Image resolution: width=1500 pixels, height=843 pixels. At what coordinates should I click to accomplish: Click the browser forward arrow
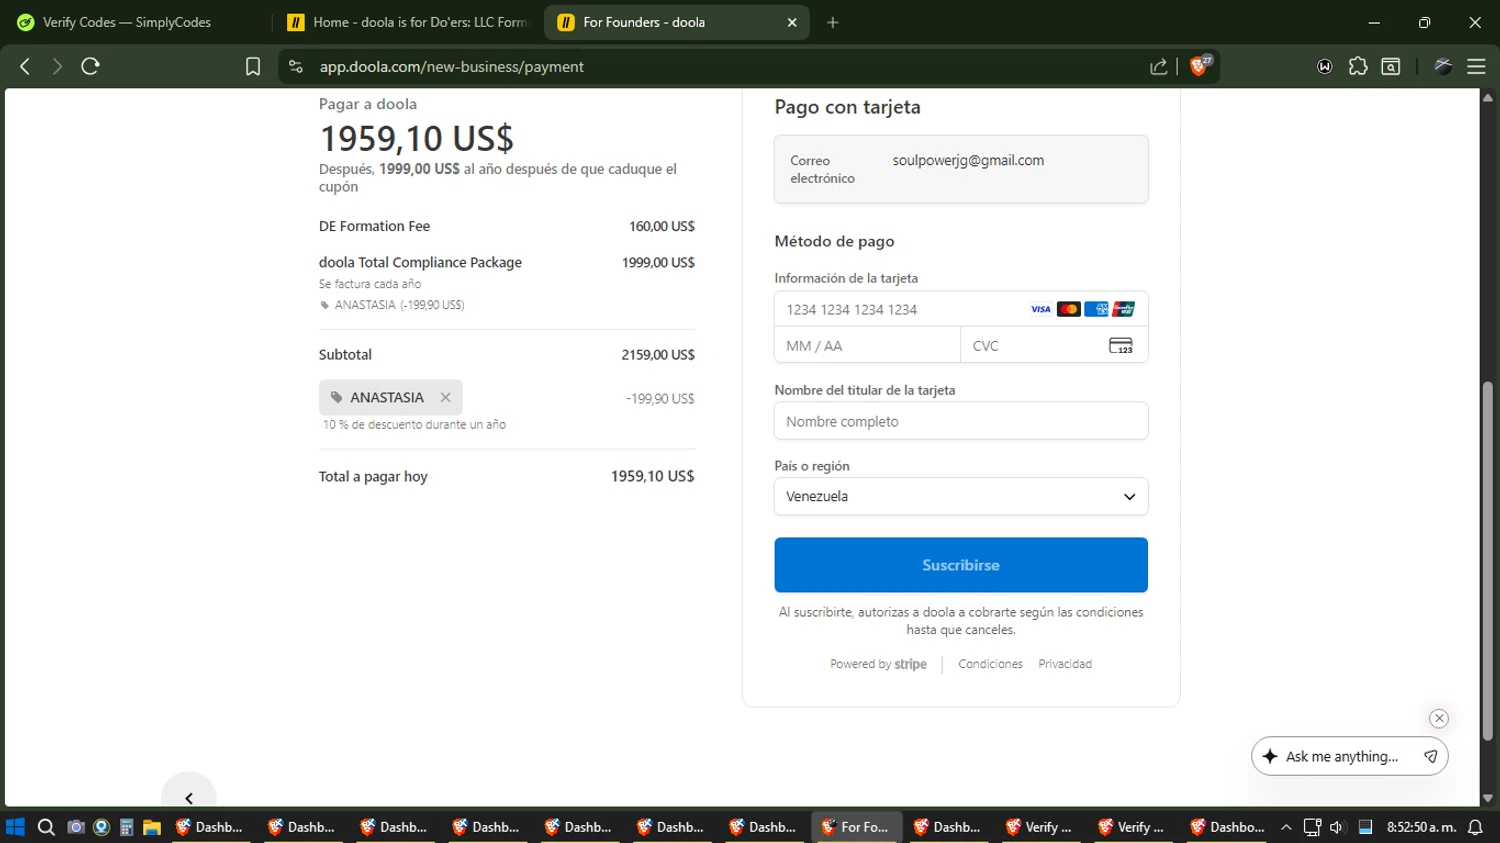point(57,66)
